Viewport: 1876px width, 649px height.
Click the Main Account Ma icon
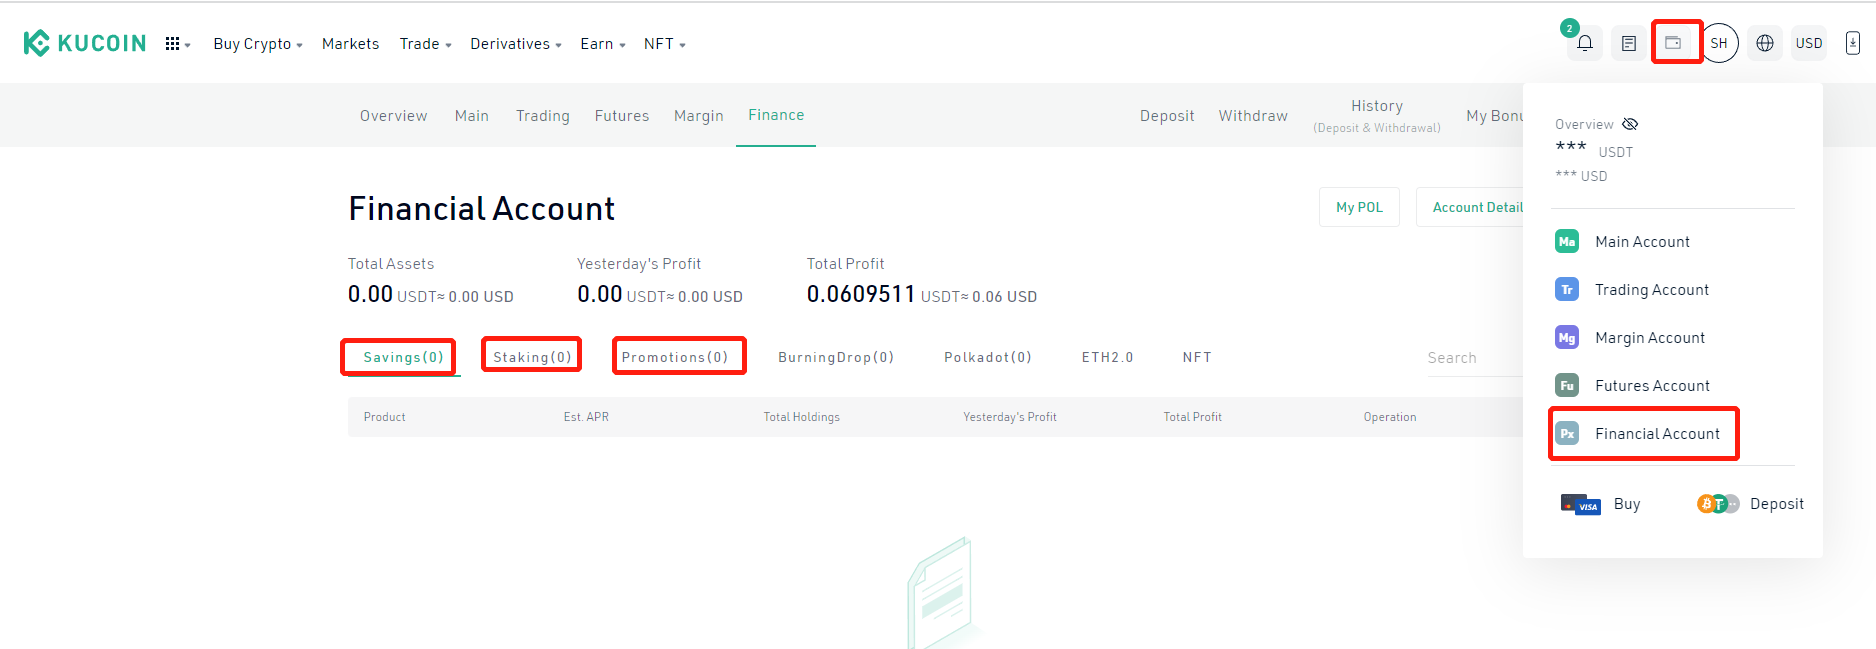[1567, 241]
